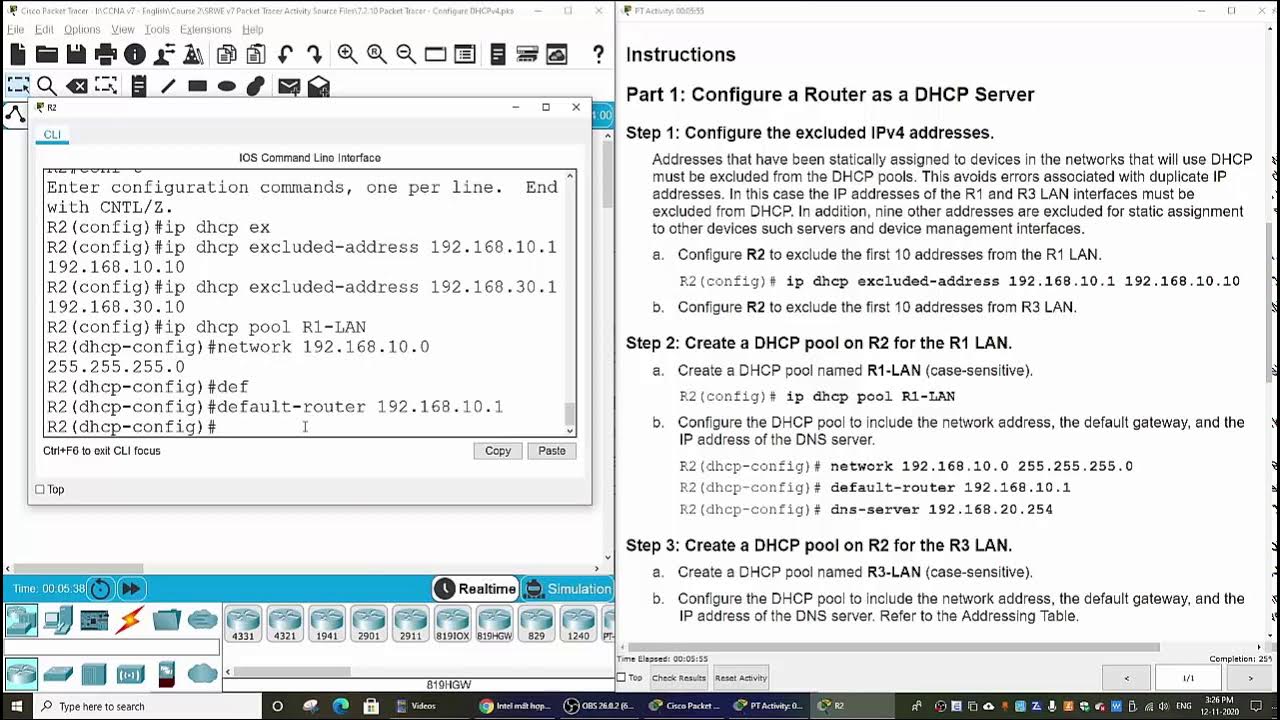Go to next instruction page arrow
Image resolution: width=1280 pixels, height=720 pixels.
click(x=1249, y=678)
